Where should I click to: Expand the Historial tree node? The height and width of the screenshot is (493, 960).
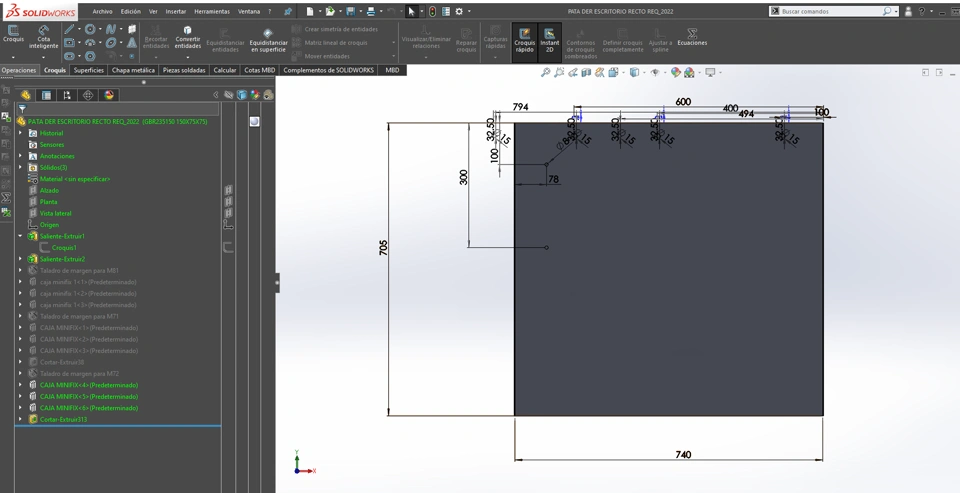[x=20, y=133]
